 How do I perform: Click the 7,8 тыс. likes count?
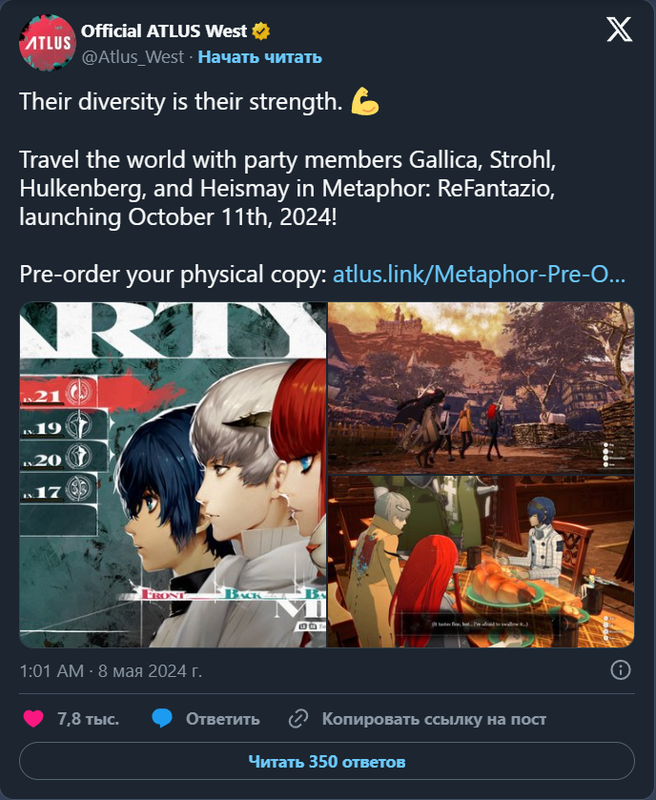pyautogui.click(x=88, y=719)
